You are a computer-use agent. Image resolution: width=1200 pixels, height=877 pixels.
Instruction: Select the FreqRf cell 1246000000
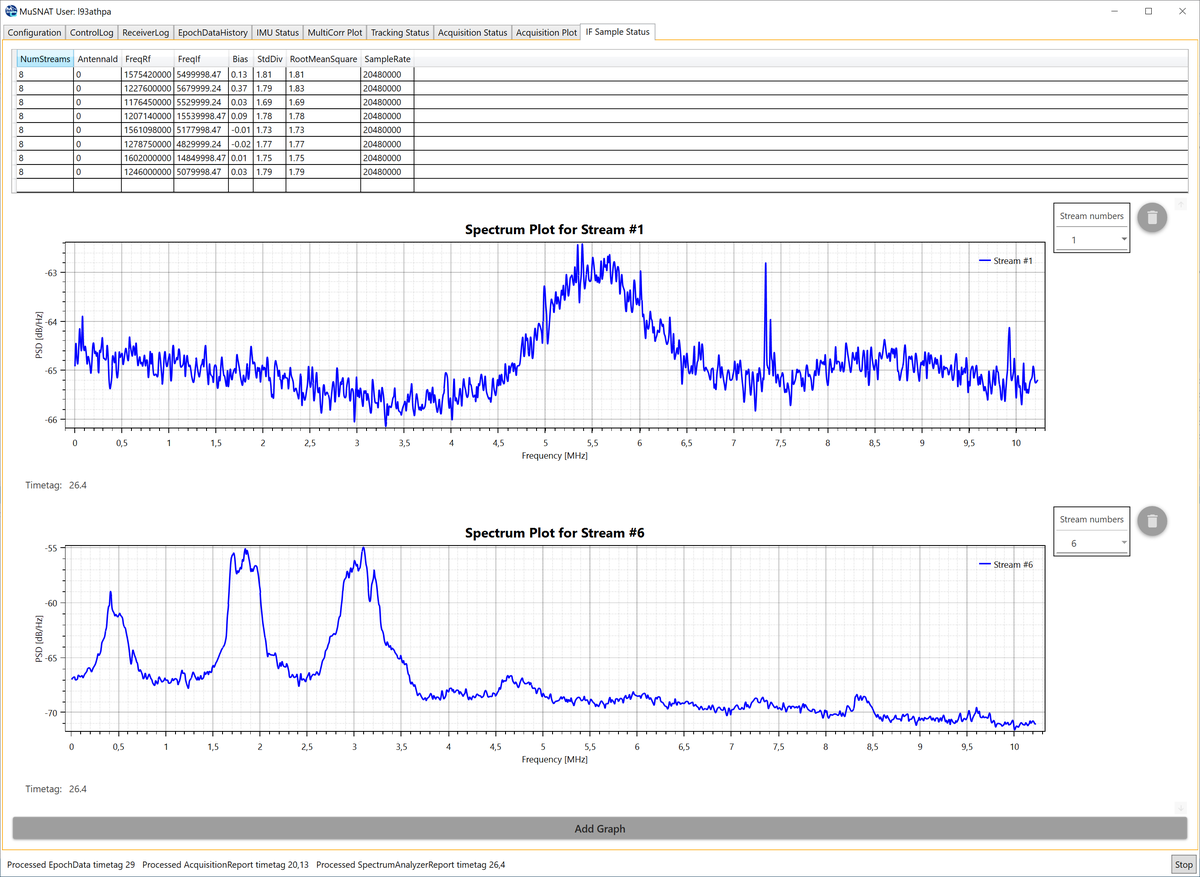tap(147, 172)
